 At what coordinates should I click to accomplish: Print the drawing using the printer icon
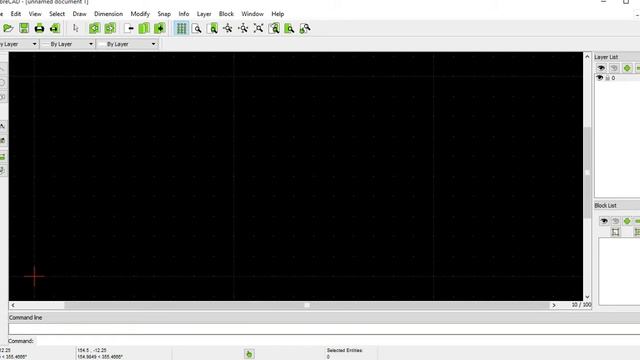39,28
